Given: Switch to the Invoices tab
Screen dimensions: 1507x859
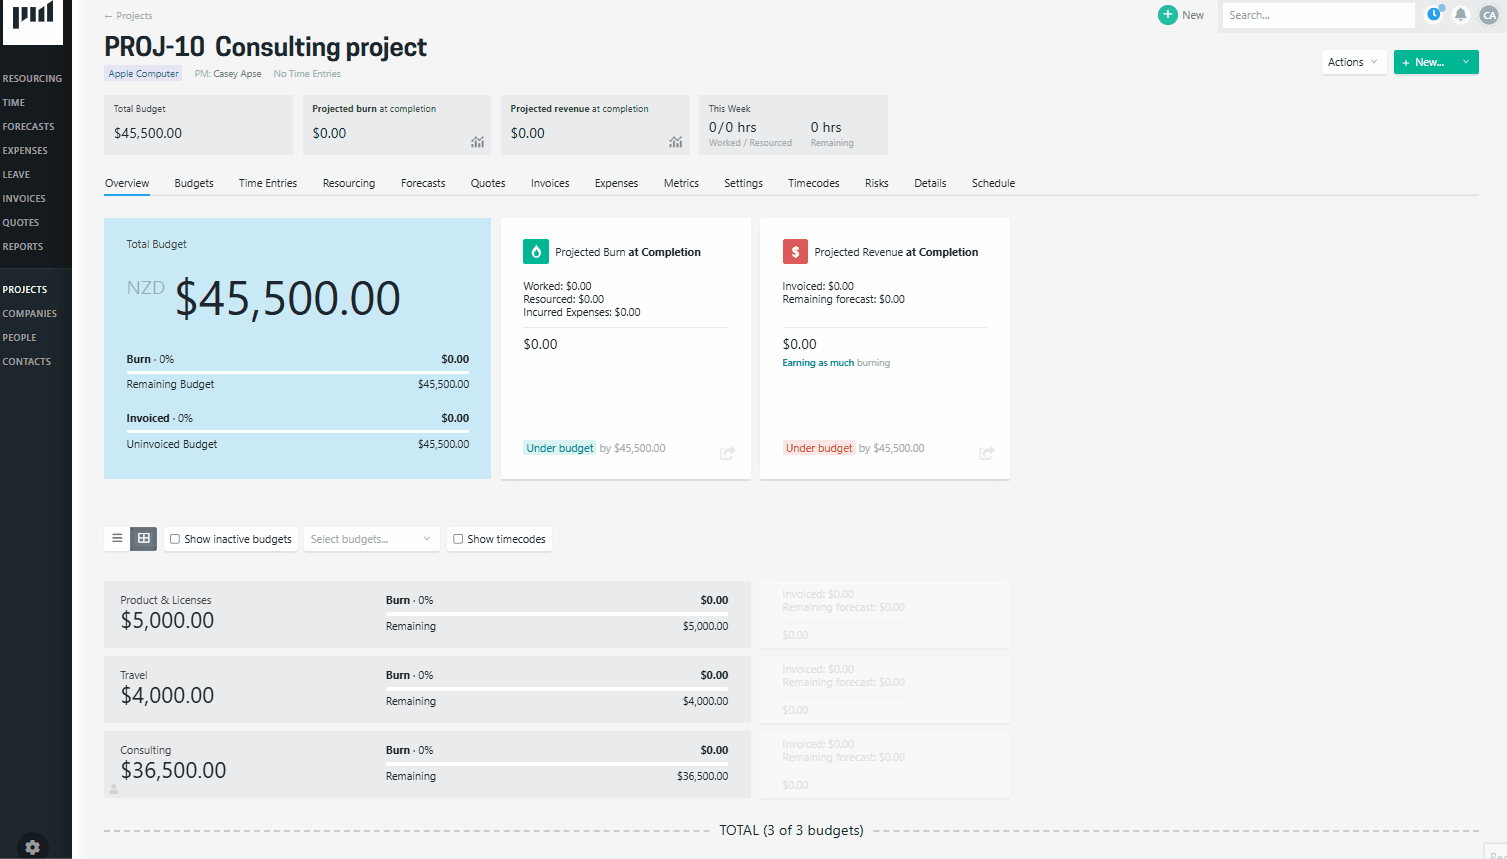Looking at the screenshot, I should click(x=549, y=183).
